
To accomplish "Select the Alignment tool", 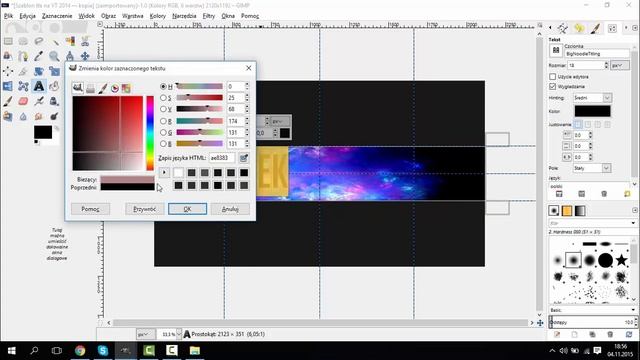I will tap(8, 71).
